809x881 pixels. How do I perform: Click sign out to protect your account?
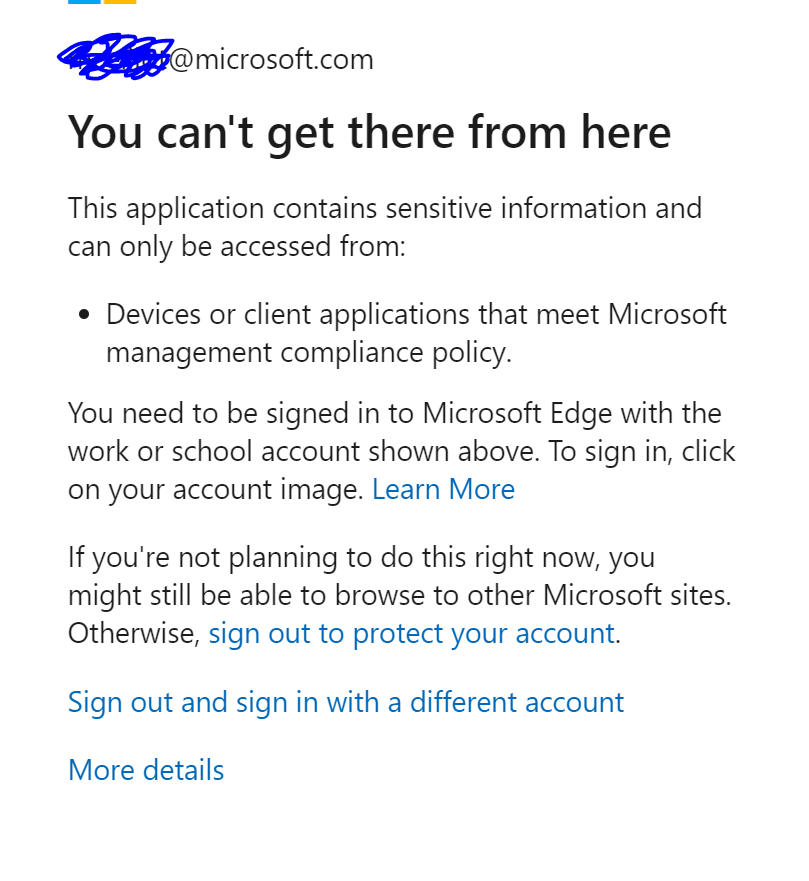tap(411, 634)
